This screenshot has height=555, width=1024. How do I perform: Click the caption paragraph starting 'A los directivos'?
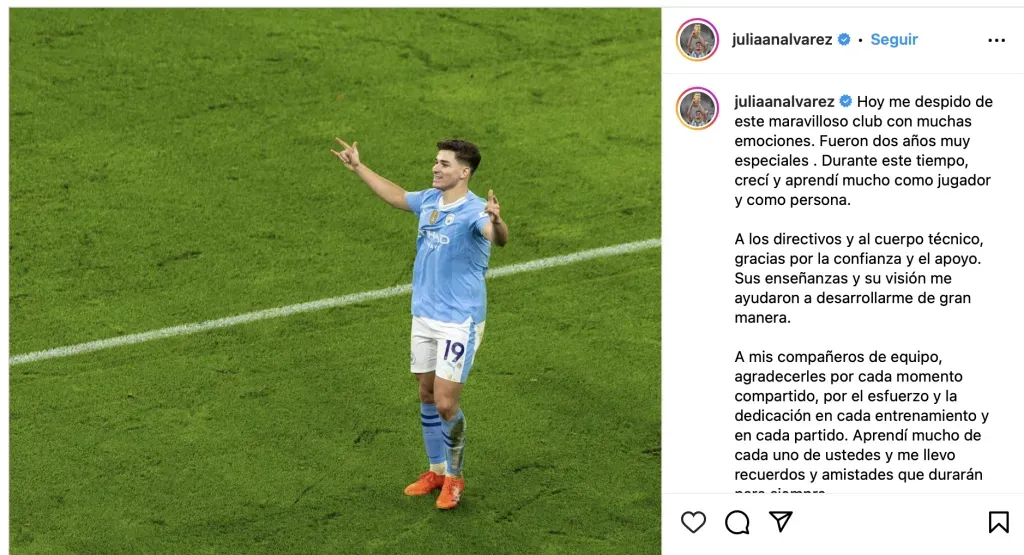pyautogui.click(x=858, y=278)
